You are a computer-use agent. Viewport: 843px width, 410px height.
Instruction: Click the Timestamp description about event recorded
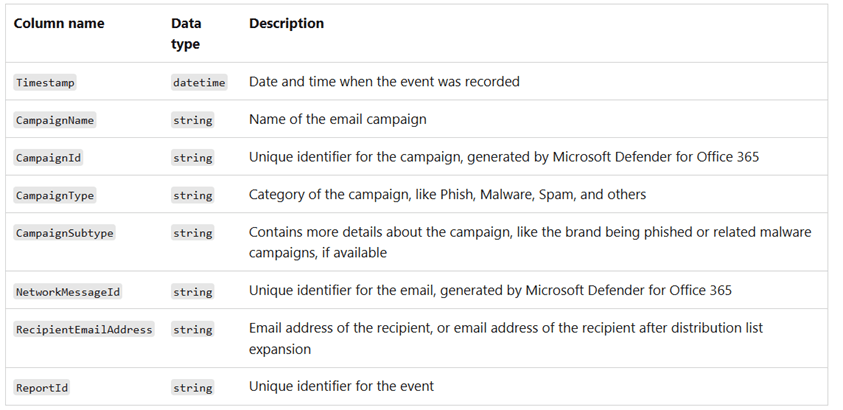384,82
